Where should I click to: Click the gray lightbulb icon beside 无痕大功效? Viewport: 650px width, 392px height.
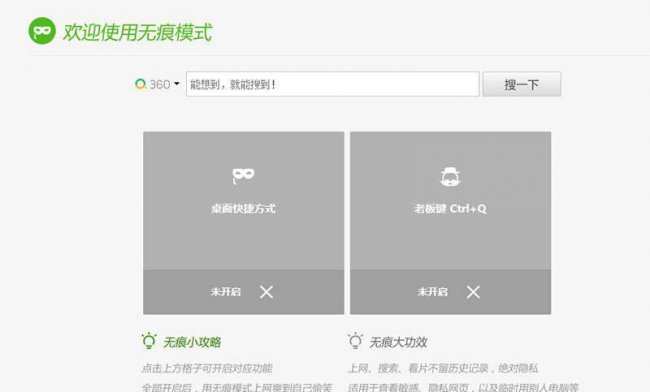[355, 341]
